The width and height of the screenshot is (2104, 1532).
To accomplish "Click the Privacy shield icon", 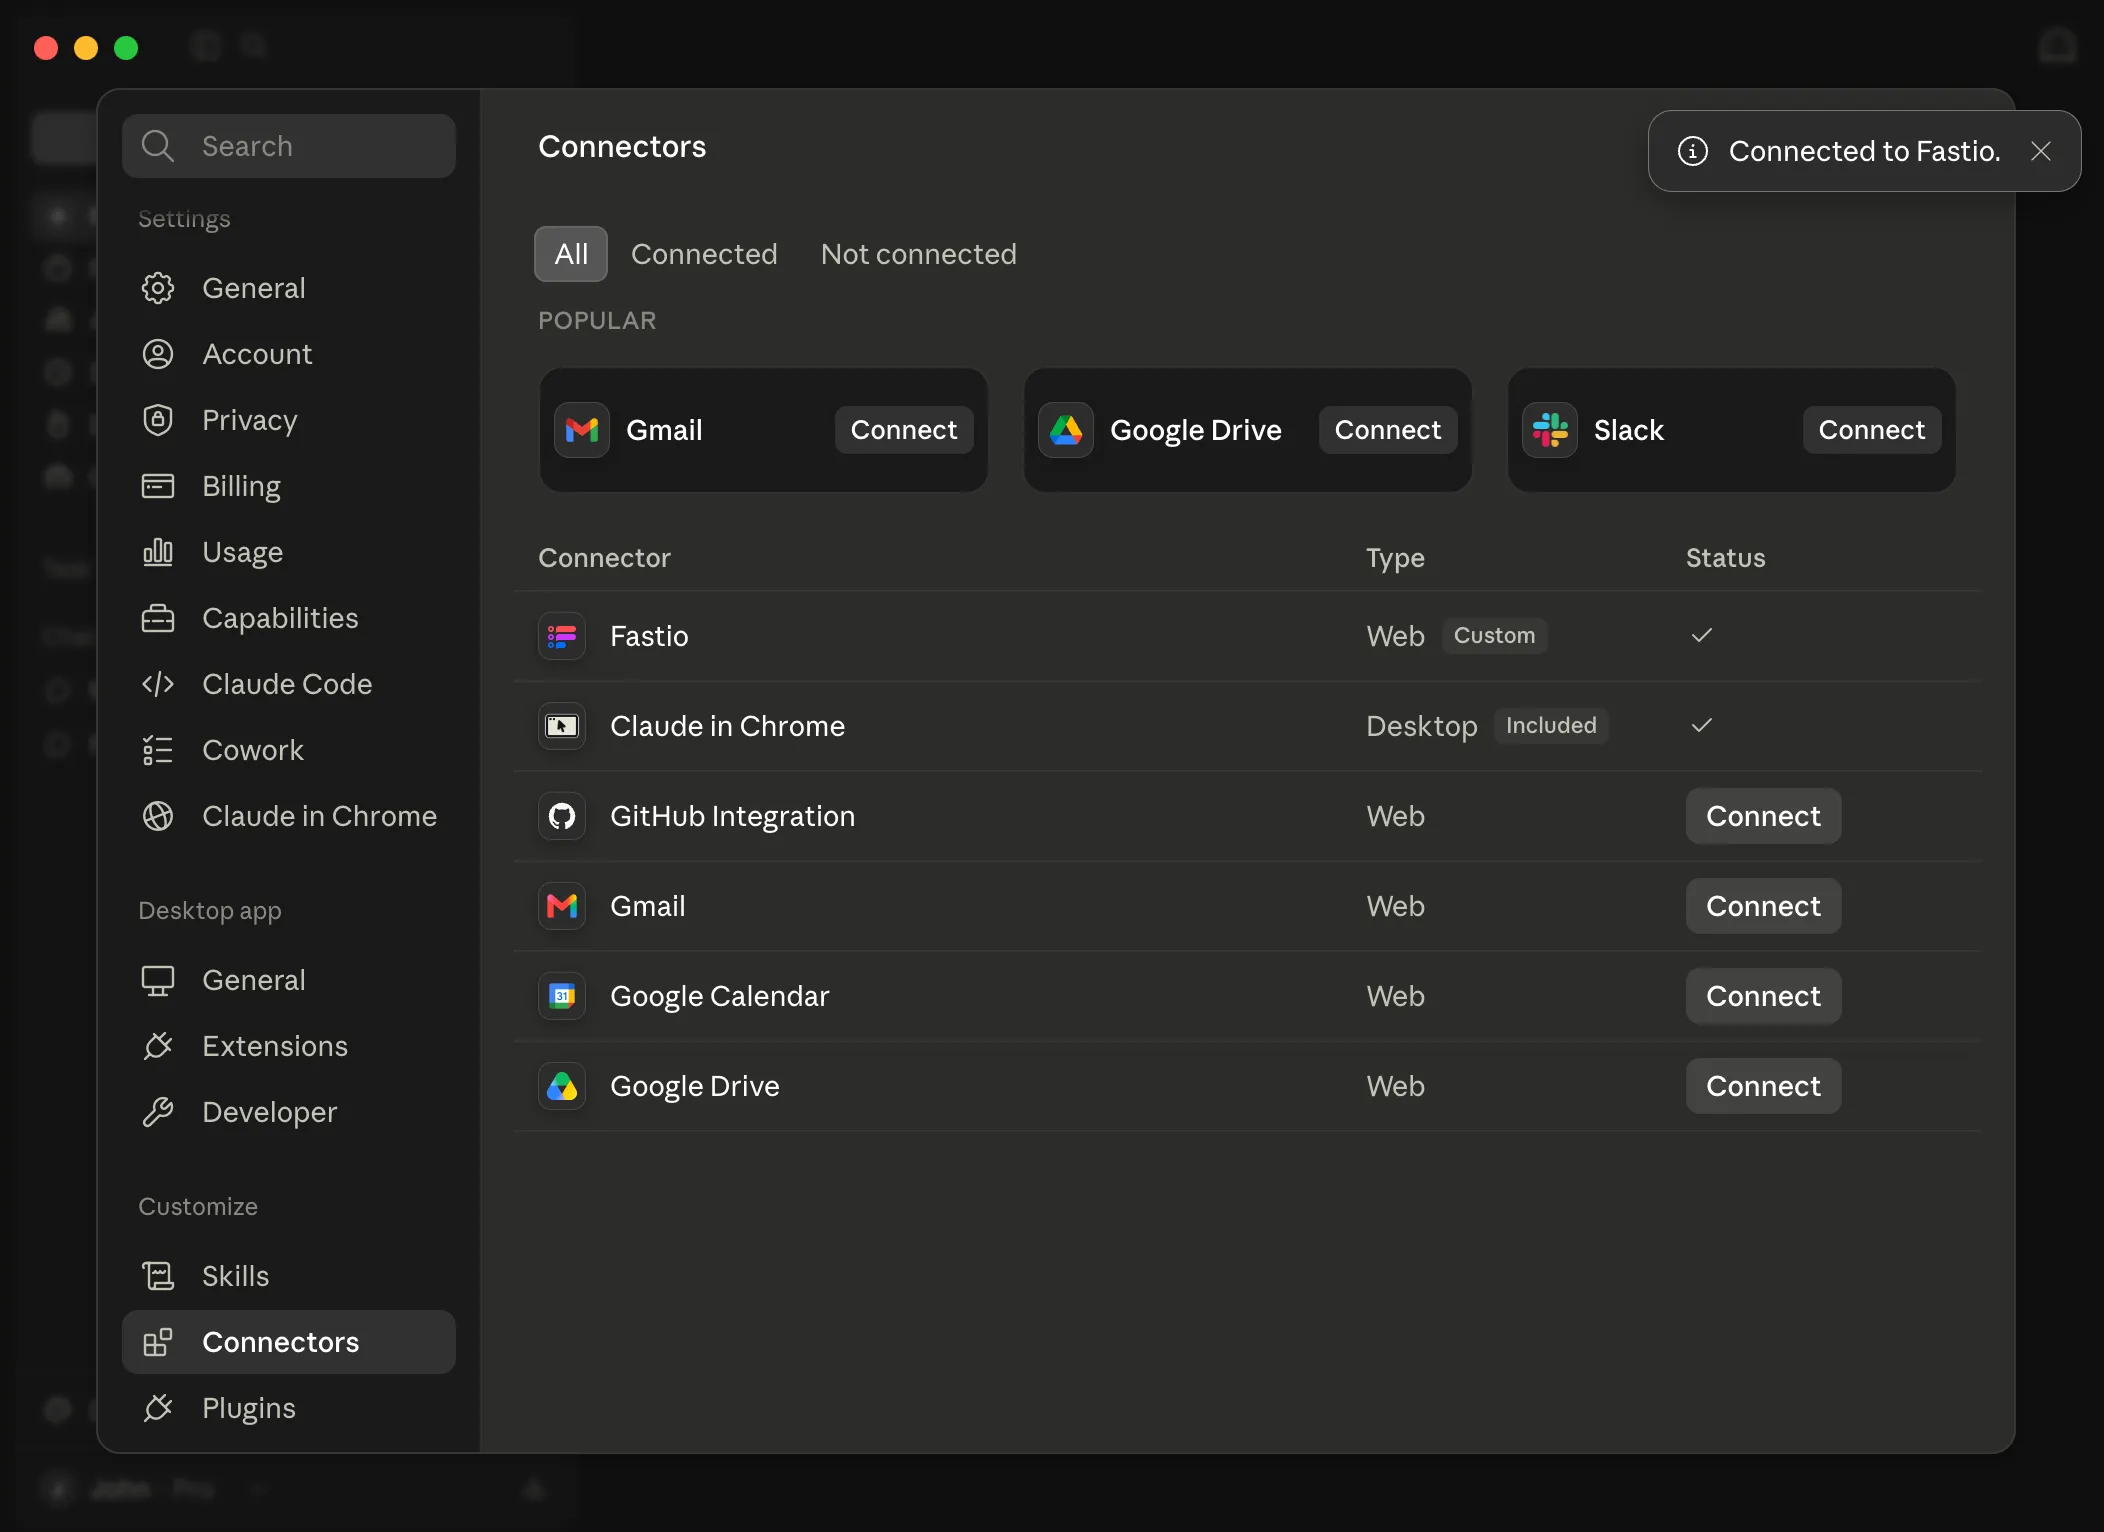I will (158, 420).
